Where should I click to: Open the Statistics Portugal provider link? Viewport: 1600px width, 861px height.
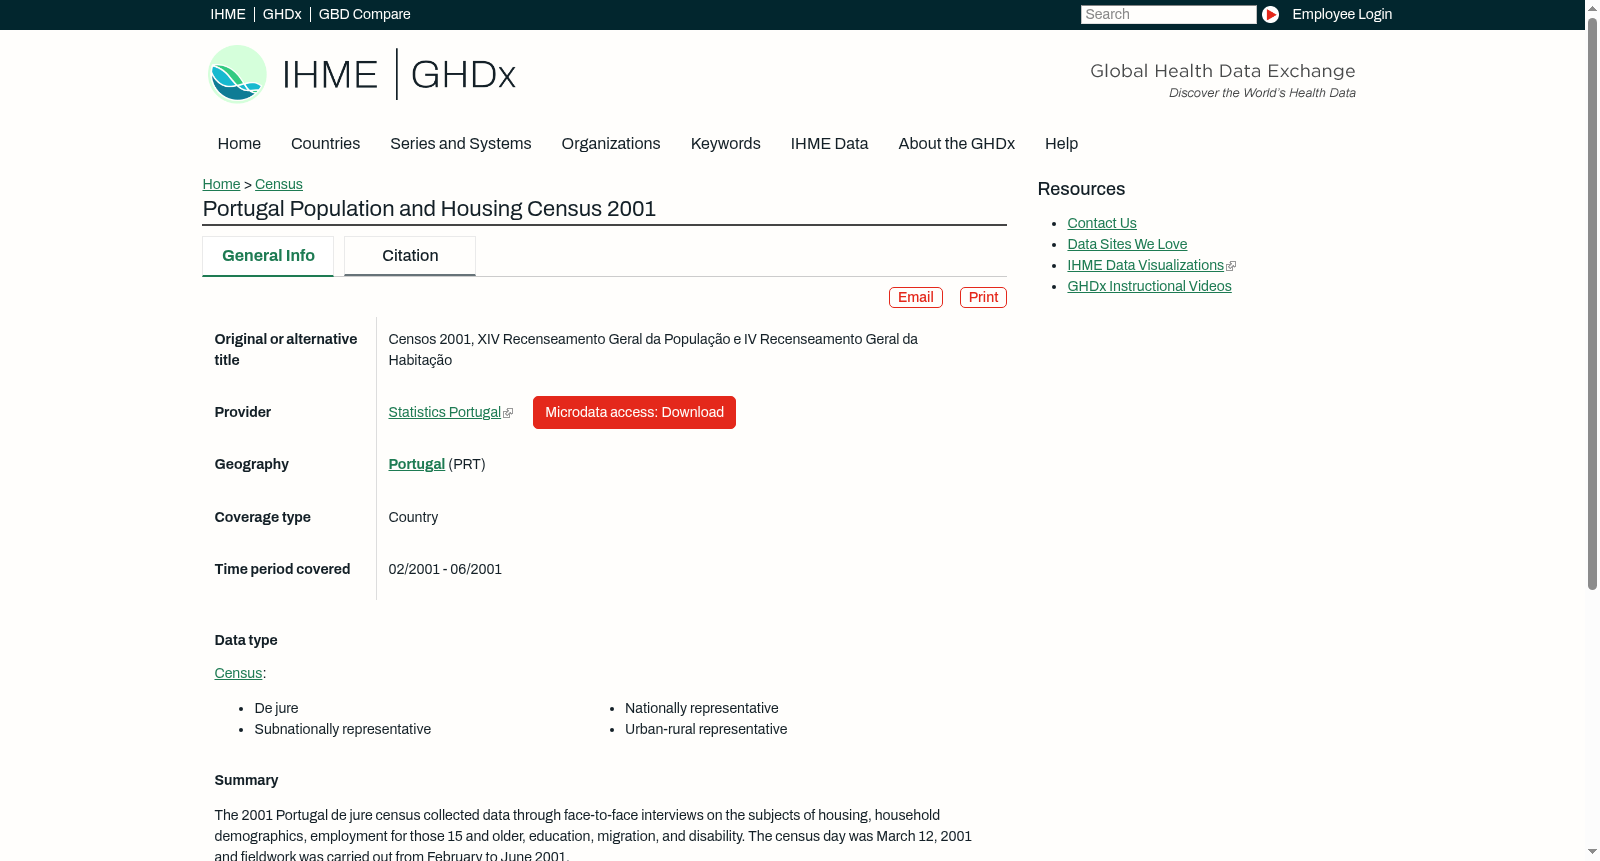click(x=445, y=412)
